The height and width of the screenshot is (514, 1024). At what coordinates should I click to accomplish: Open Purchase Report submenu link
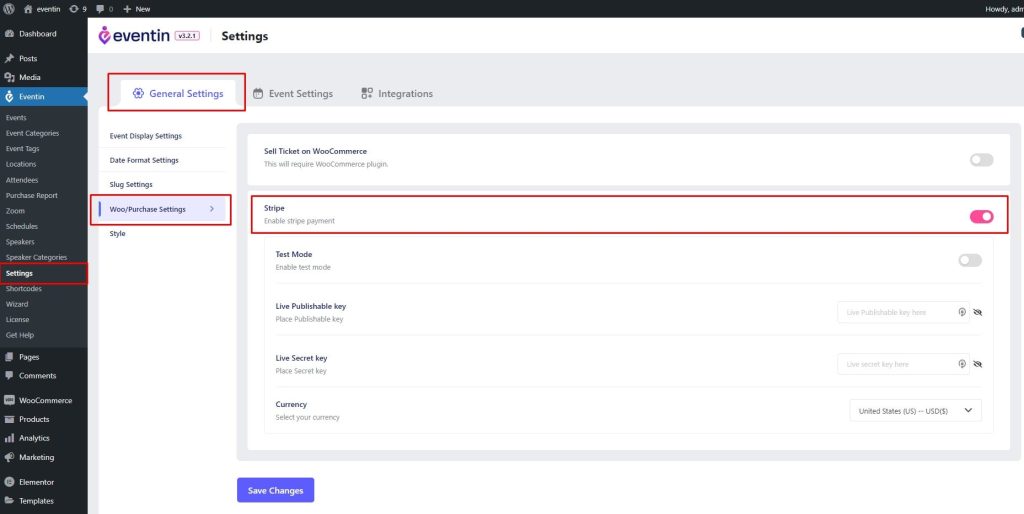32,195
